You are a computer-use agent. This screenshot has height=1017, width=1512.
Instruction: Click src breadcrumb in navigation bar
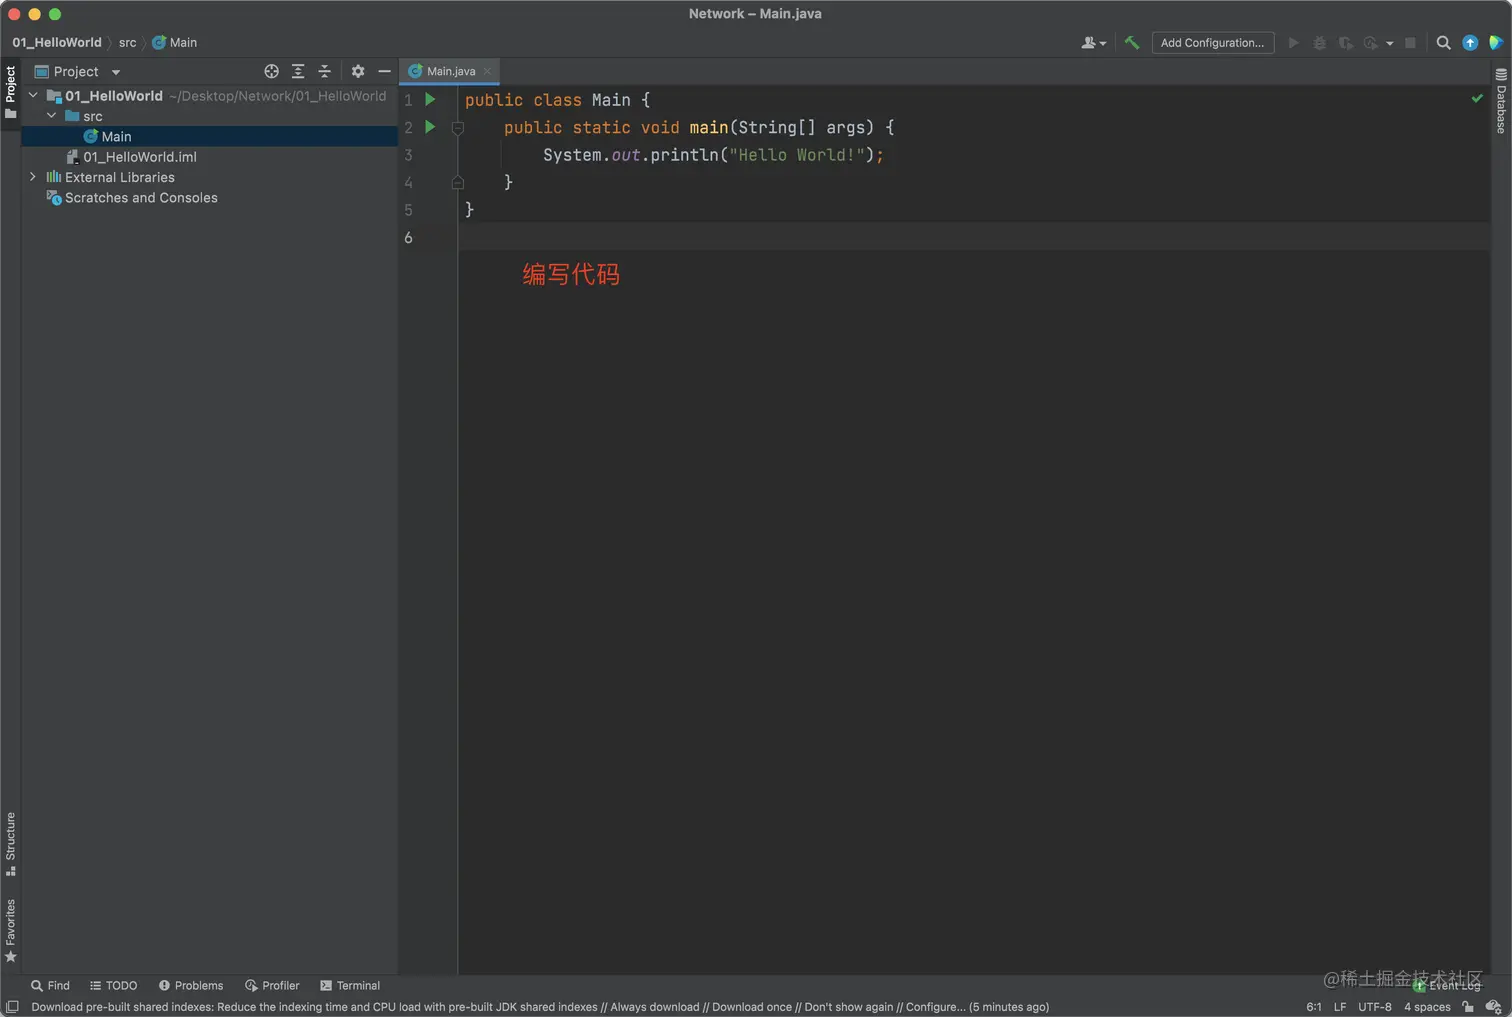[127, 43]
